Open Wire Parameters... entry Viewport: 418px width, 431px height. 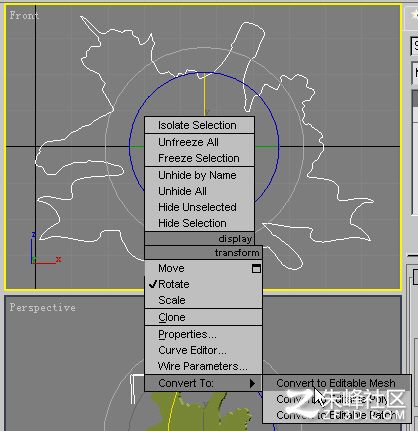click(203, 366)
